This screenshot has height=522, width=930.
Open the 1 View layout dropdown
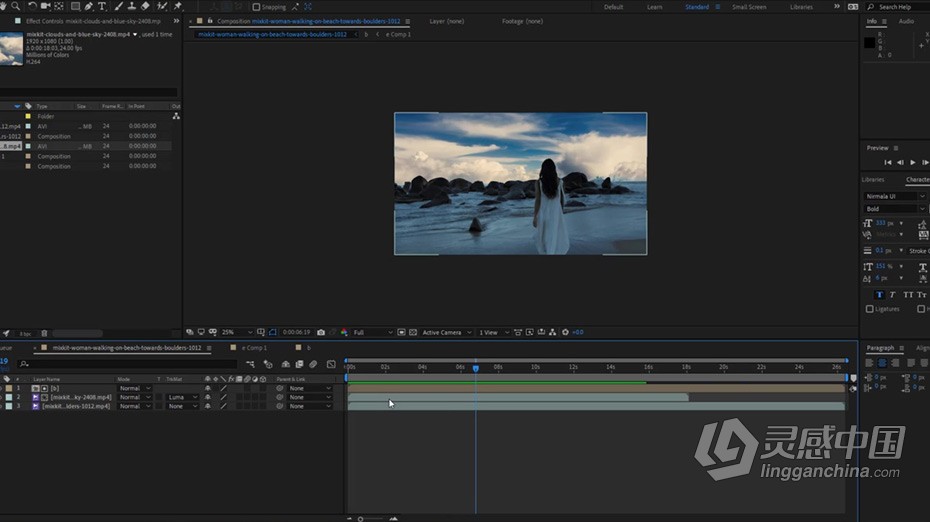(493, 332)
